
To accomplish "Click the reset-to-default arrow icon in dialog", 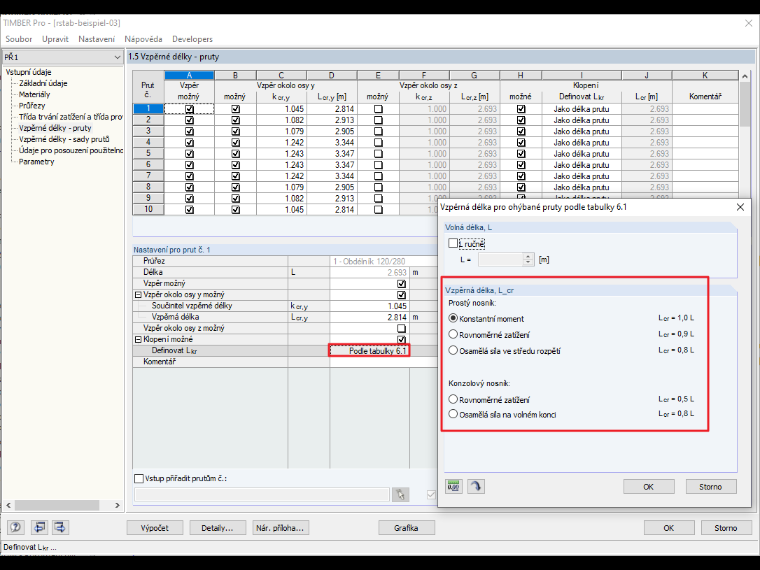I will point(475,486).
